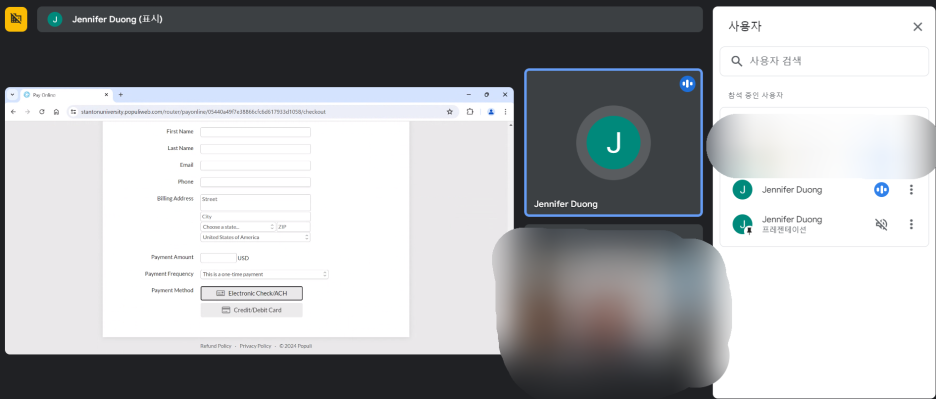Click site info icon in address bar
This screenshot has width=936, height=399.
[73, 112]
